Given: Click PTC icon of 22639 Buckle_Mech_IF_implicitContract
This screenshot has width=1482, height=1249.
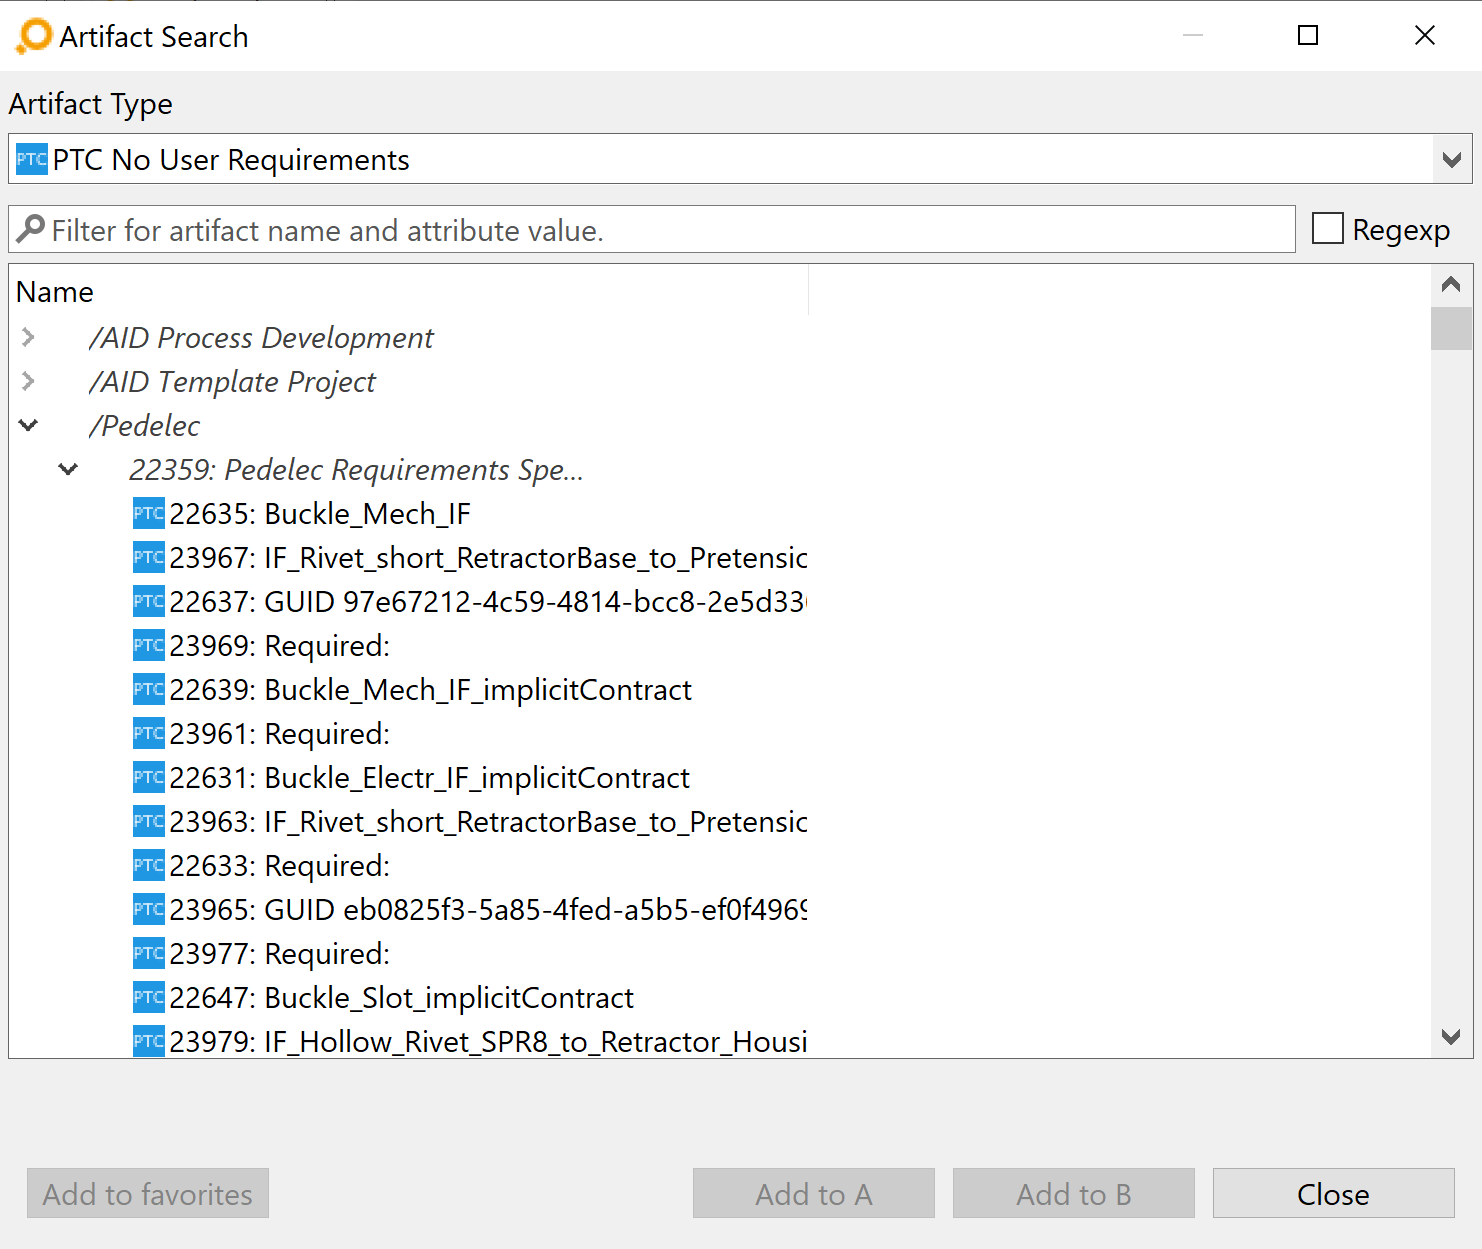Looking at the screenshot, I should (149, 689).
